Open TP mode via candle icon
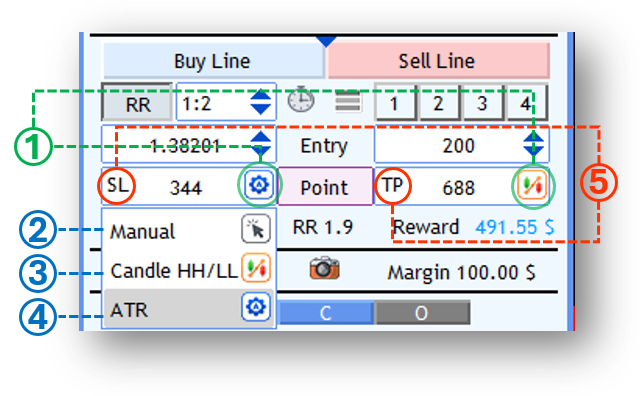This screenshot has width=640, height=396. pyautogui.click(x=532, y=185)
